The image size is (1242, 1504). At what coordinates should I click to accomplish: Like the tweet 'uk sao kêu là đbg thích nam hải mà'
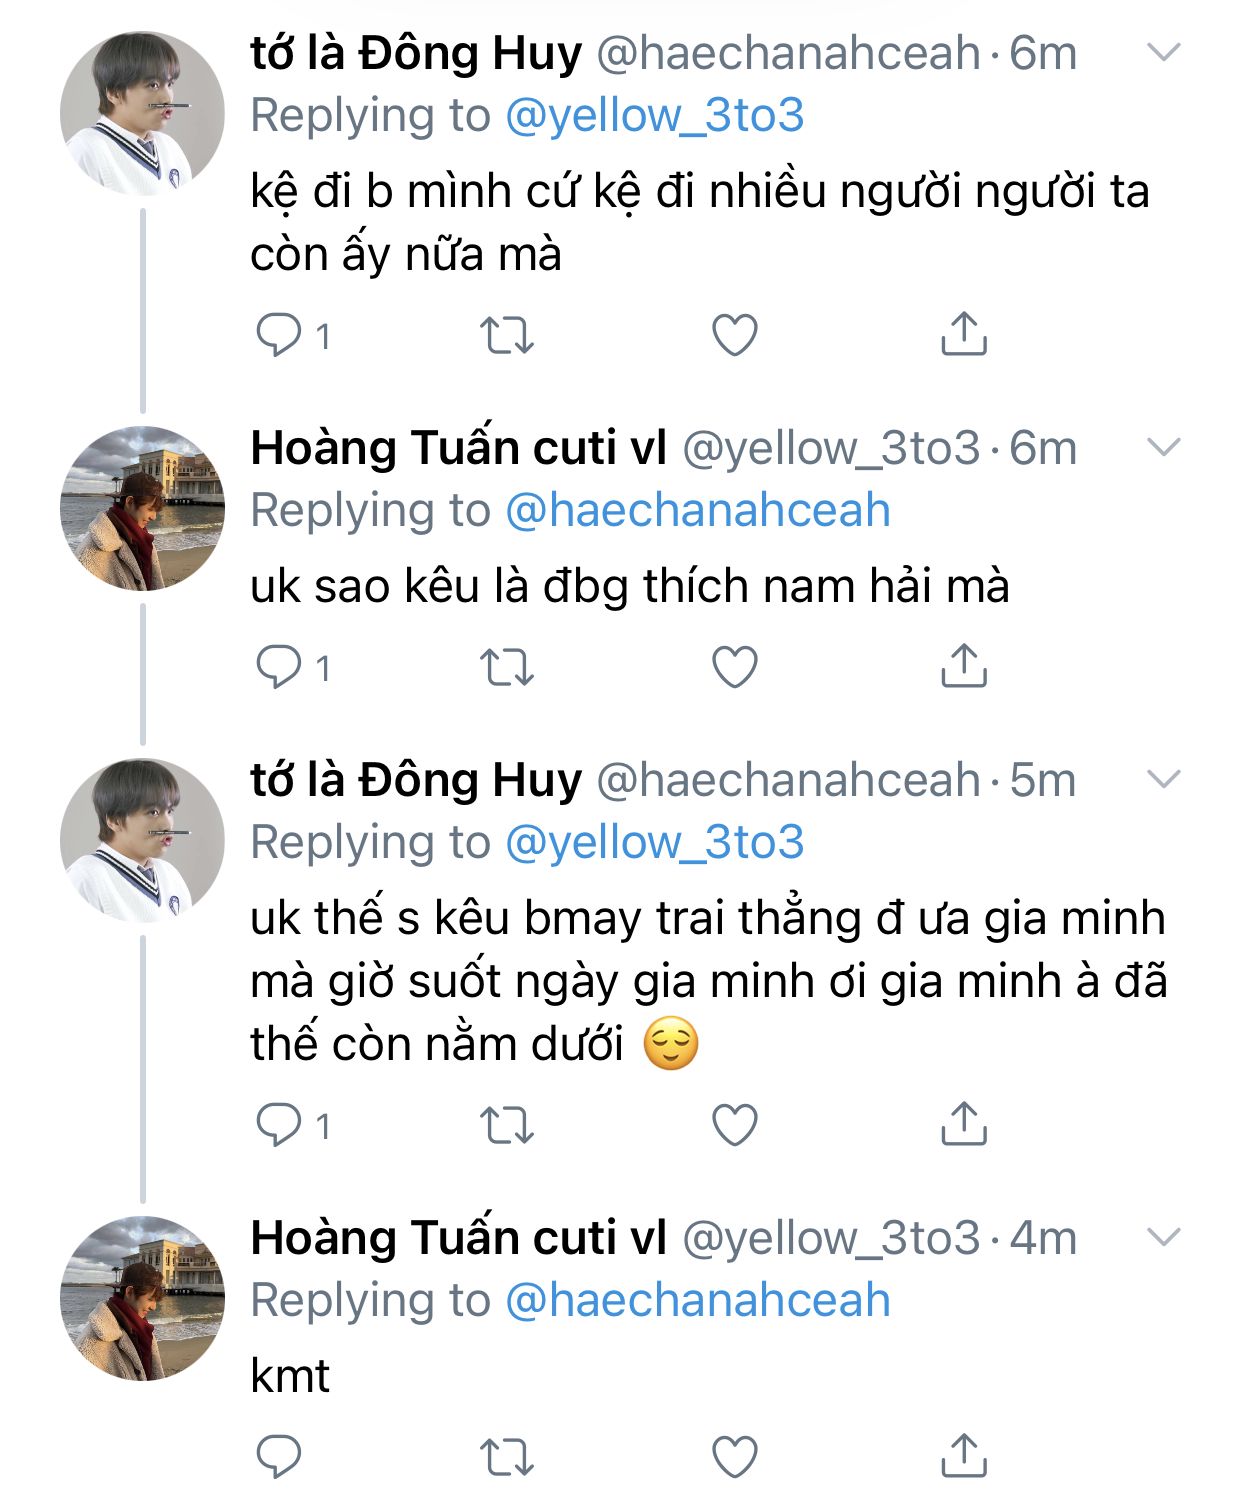[x=735, y=667]
